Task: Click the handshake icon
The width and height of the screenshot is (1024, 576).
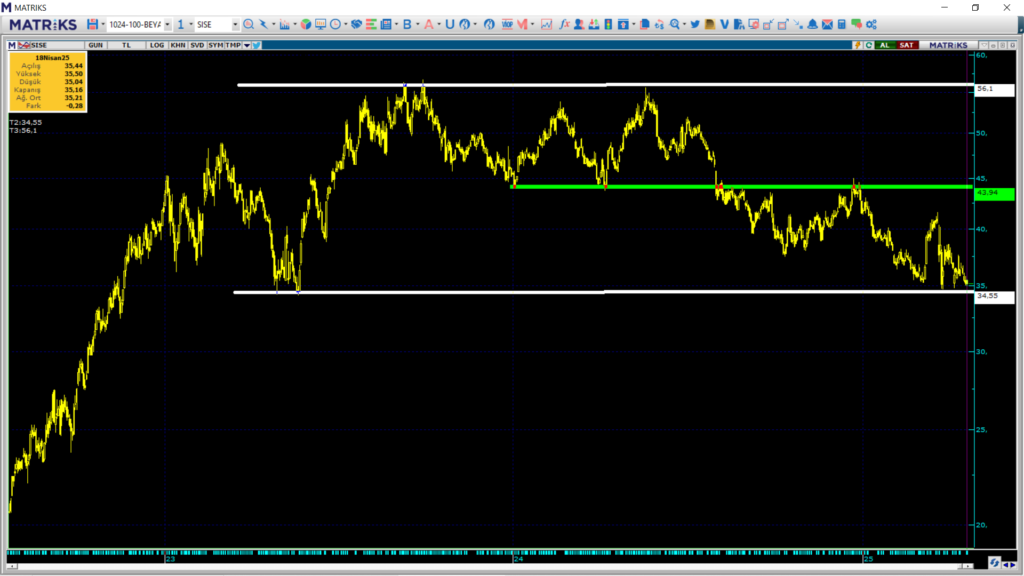Action: (x=356, y=24)
